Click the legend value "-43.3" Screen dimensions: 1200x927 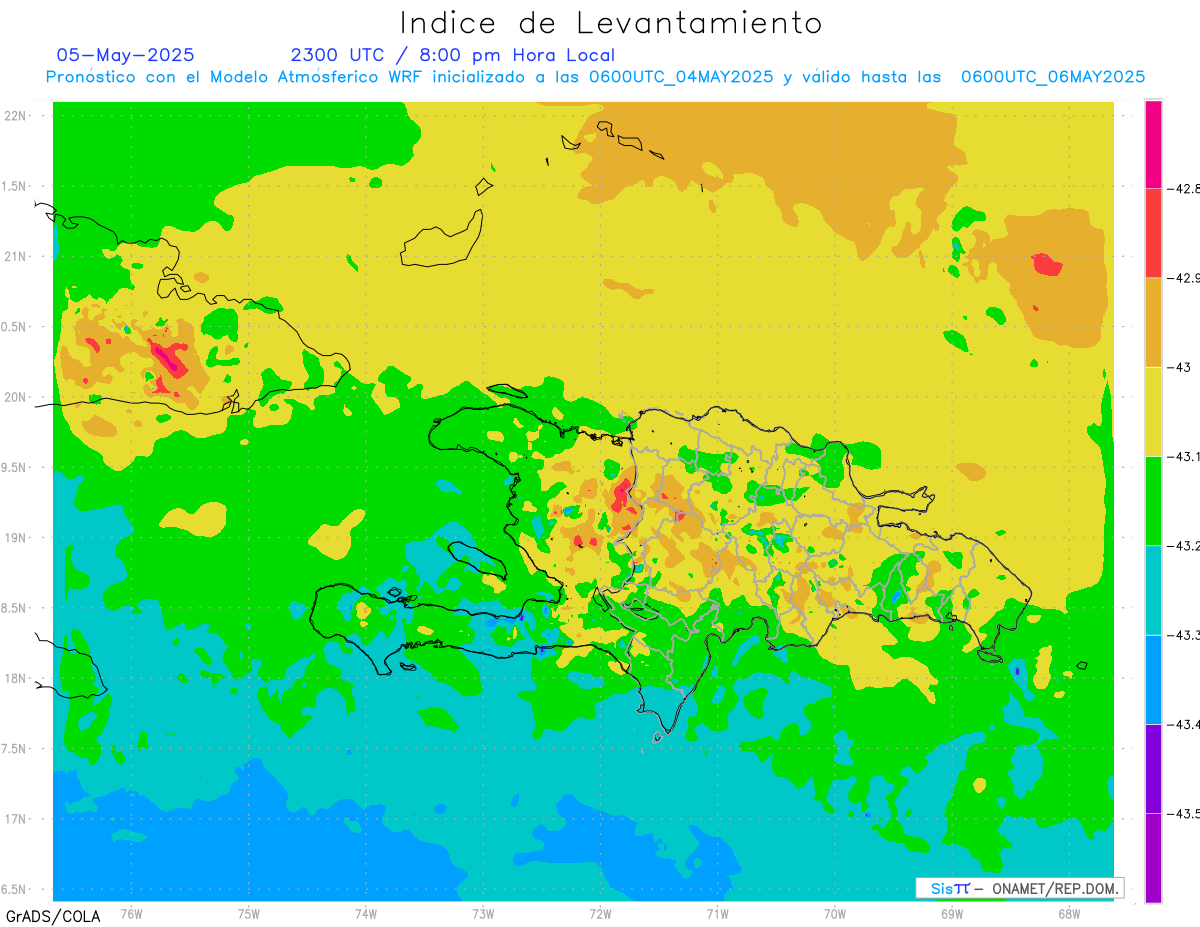[1184, 635]
